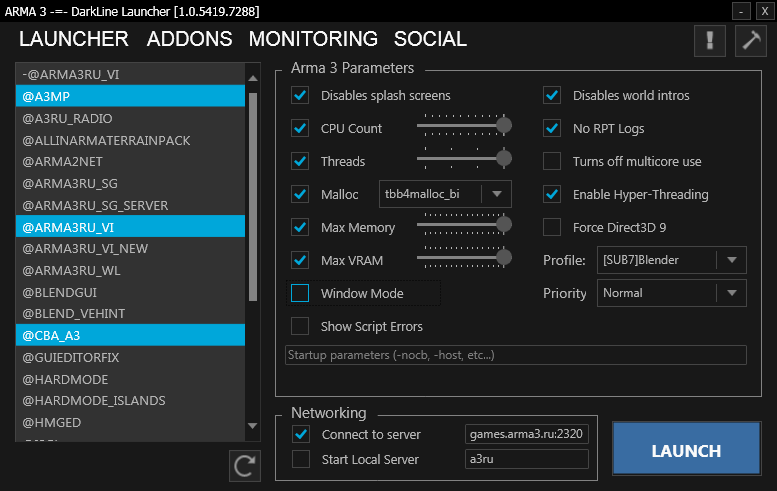The height and width of the screenshot is (491, 777).
Task: Enable Start Local Server checkbox
Action: [301, 459]
